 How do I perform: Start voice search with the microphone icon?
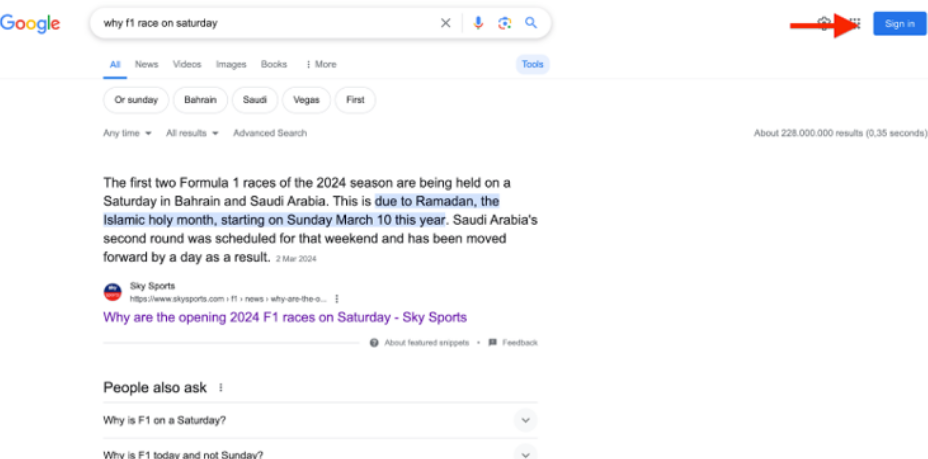(478, 23)
